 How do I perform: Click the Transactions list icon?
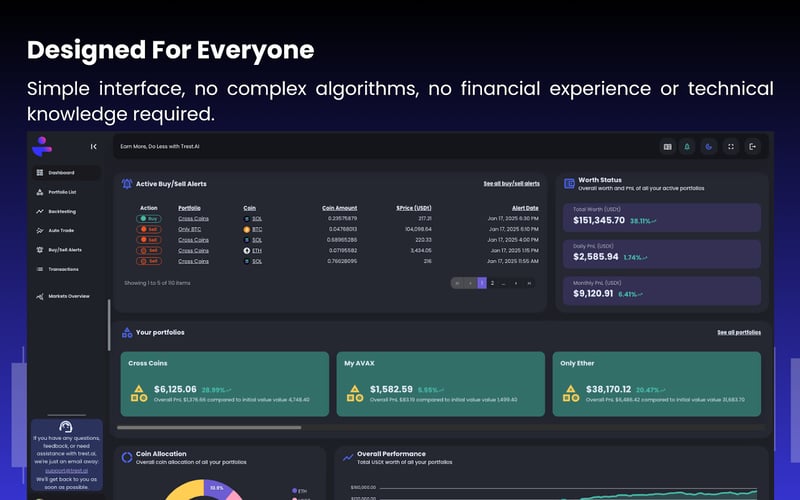click(40, 269)
